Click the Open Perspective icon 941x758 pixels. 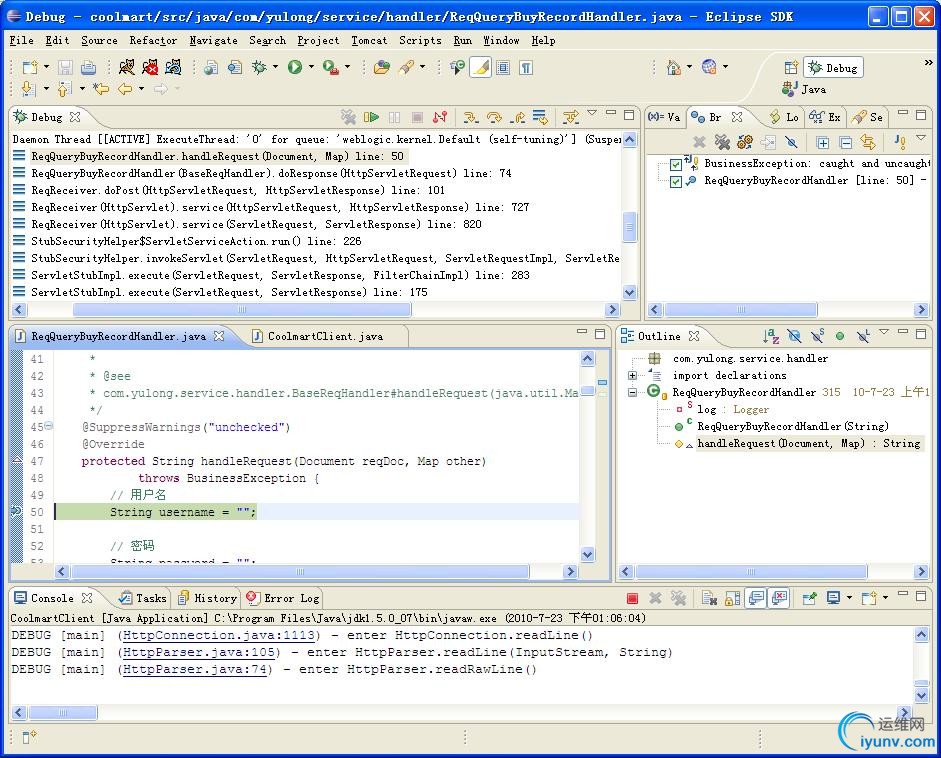(x=791, y=67)
